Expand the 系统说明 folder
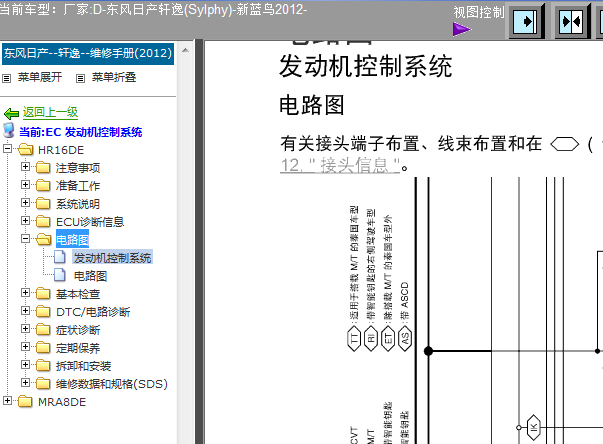Image resolution: width=603 pixels, height=444 pixels. [25, 203]
